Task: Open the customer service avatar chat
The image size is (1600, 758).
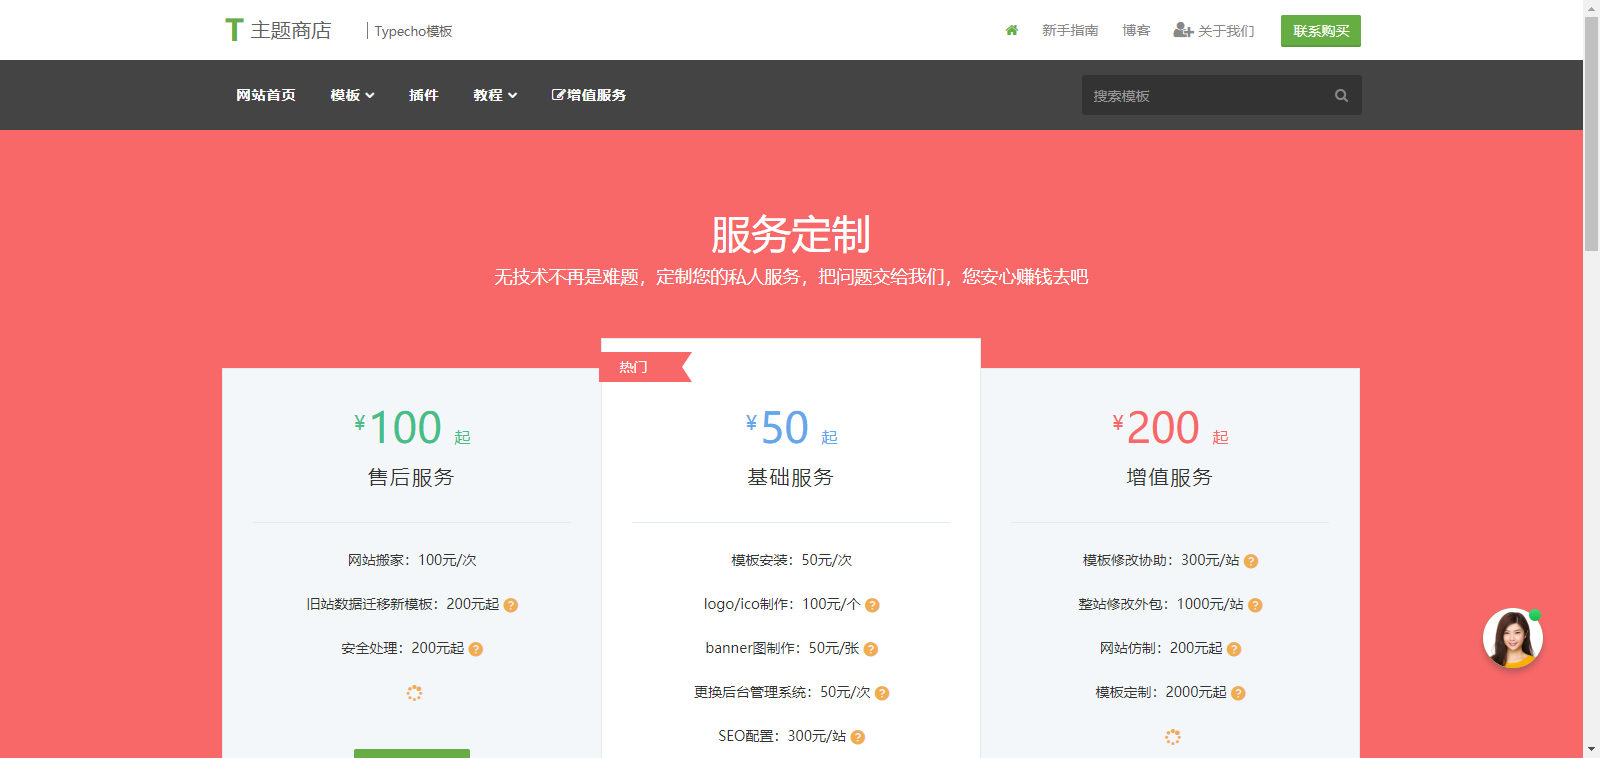Action: pyautogui.click(x=1512, y=638)
